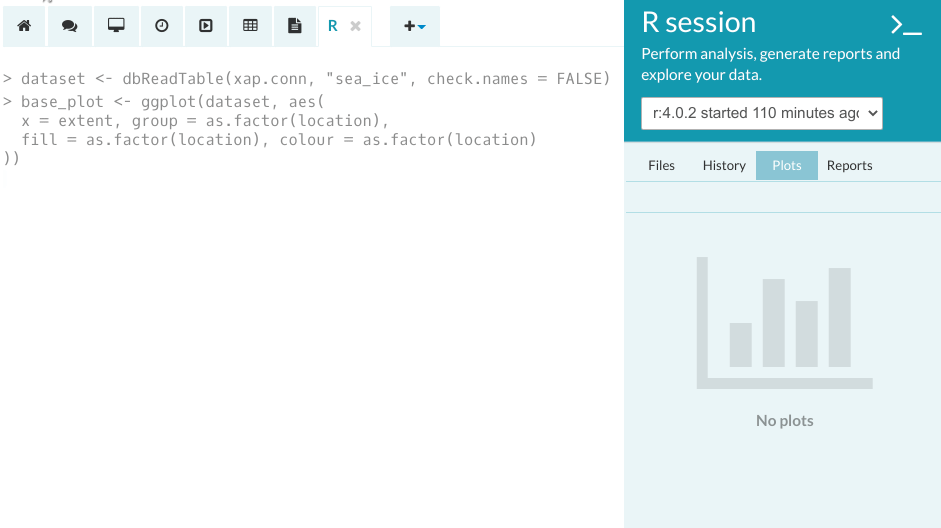The width and height of the screenshot is (941, 528).
Task: Open the chat comments tab icon
Action: click(69, 26)
